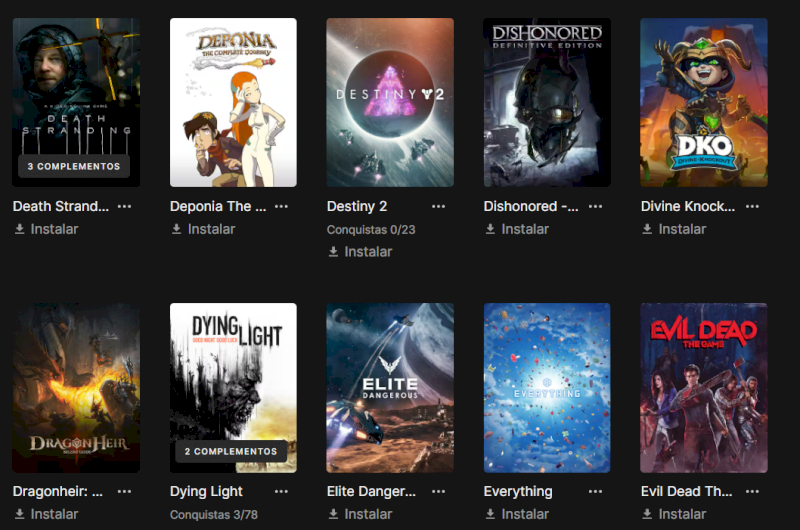Click Instalar label for Deponia
Viewport: 800px width, 530px height.
[x=211, y=229]
